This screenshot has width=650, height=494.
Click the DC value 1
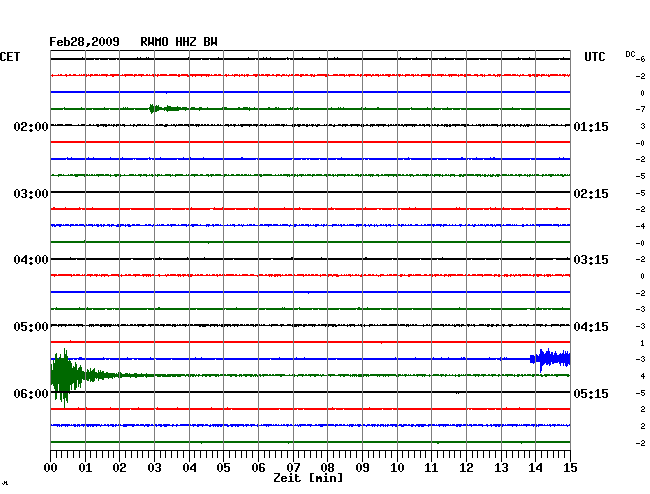643,343
